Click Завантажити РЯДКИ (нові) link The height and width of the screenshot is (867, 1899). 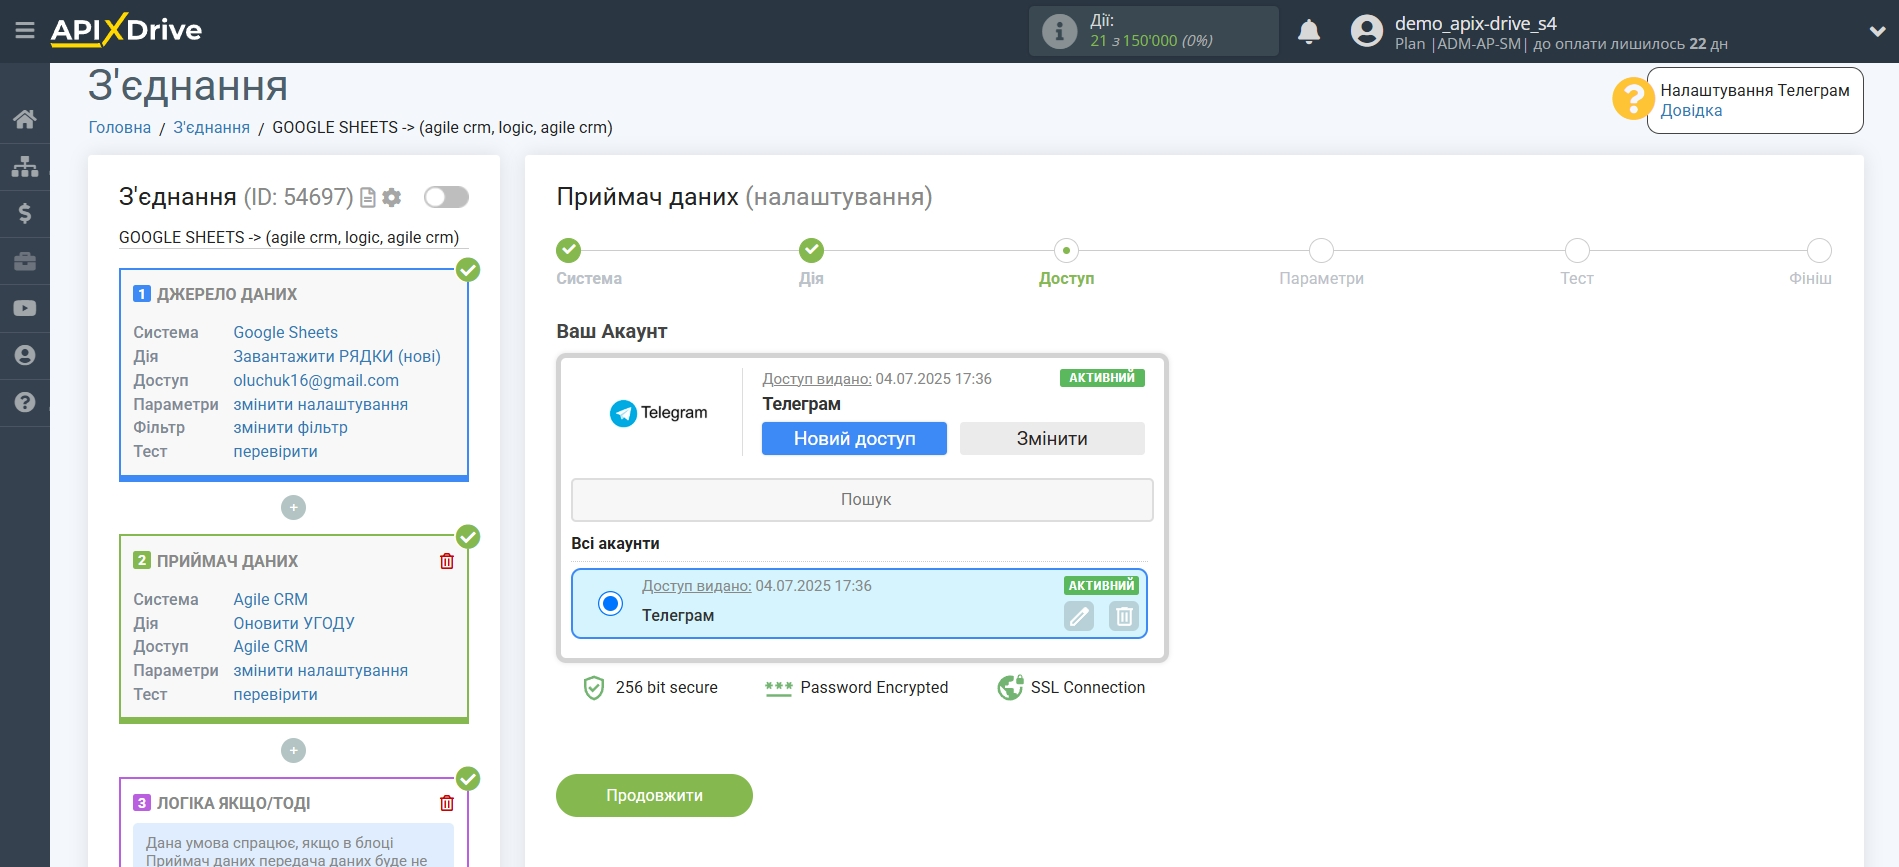point(337,356)
